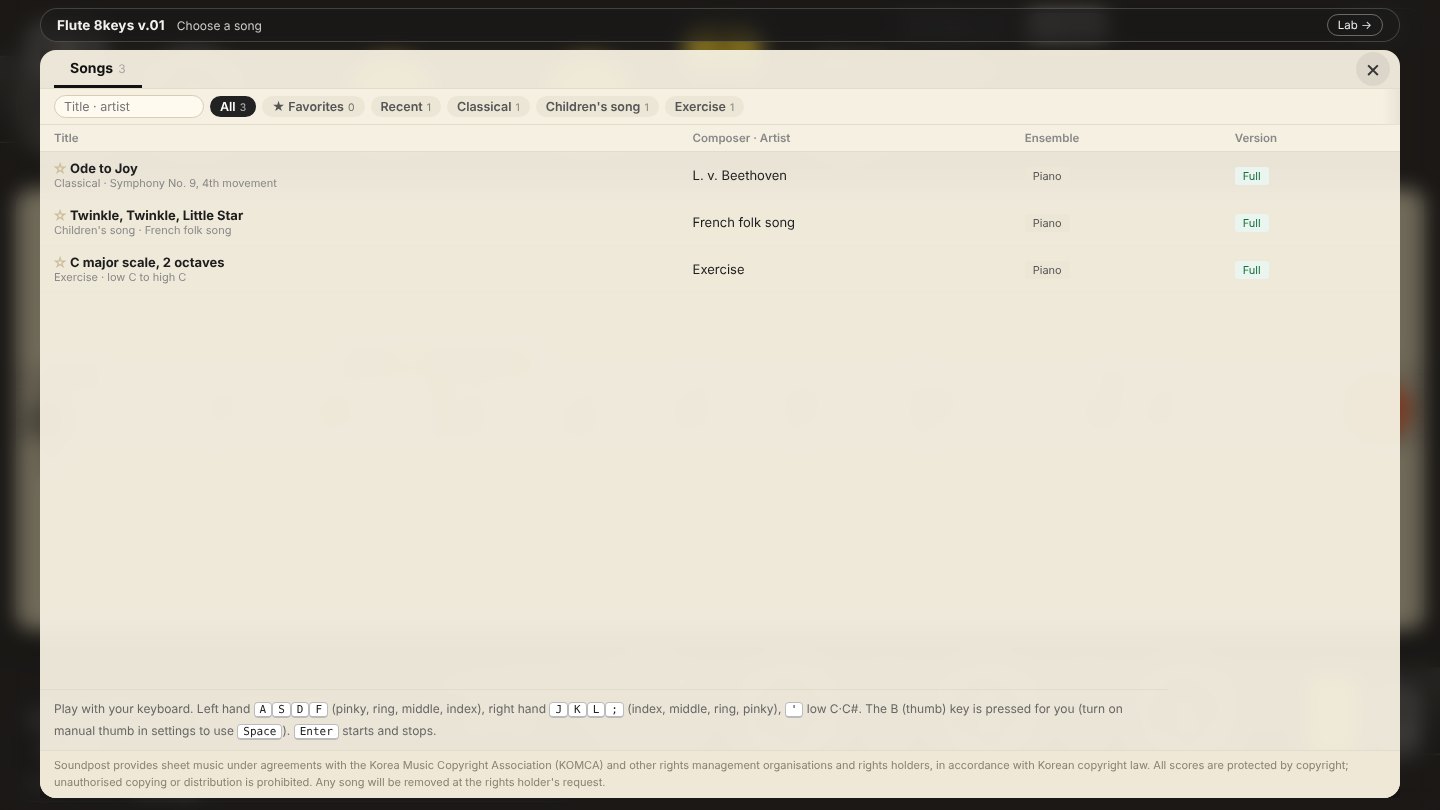Click the Exercise composer cell

click(x=718, y=269)
